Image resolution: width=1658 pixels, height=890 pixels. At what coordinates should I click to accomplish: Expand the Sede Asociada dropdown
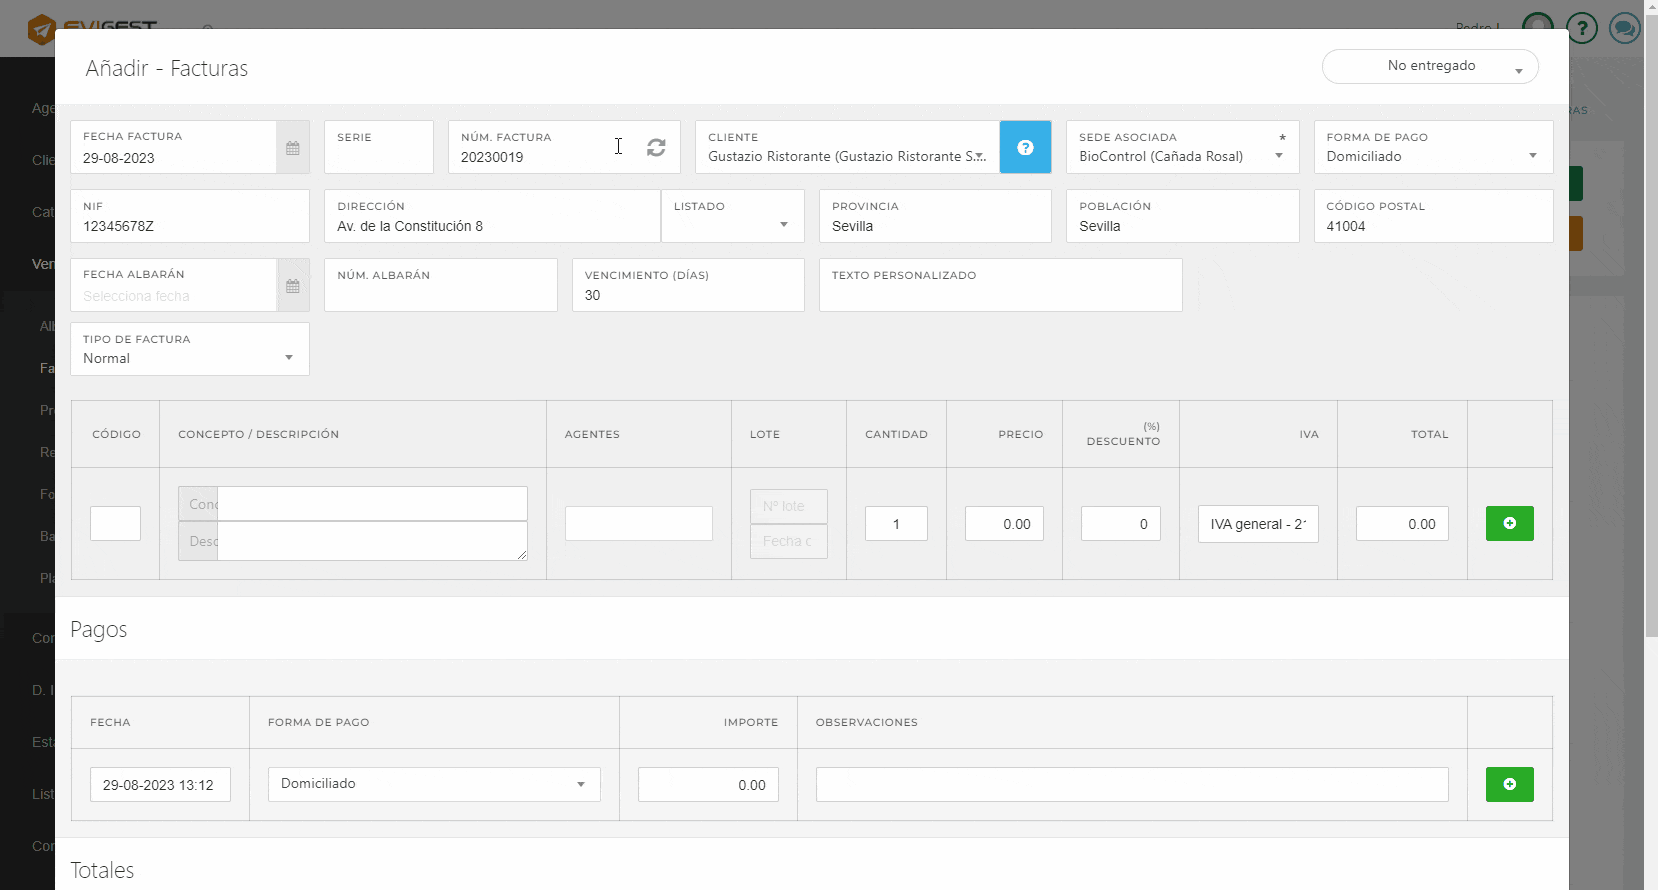point(1181,156)
